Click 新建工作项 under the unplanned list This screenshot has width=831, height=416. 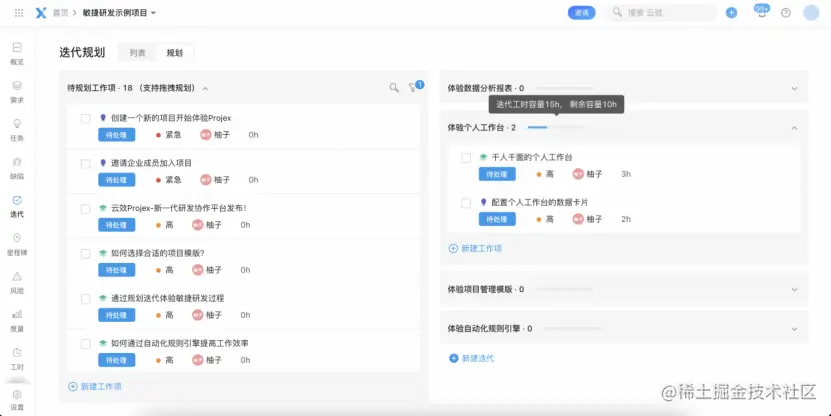pyautogui.click(x=95, y=386)
